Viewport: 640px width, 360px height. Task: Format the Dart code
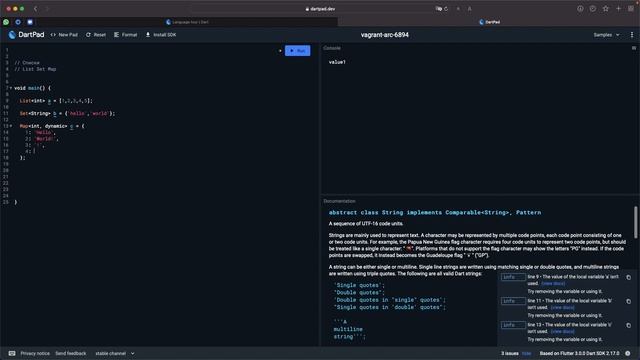pos(125,35)
